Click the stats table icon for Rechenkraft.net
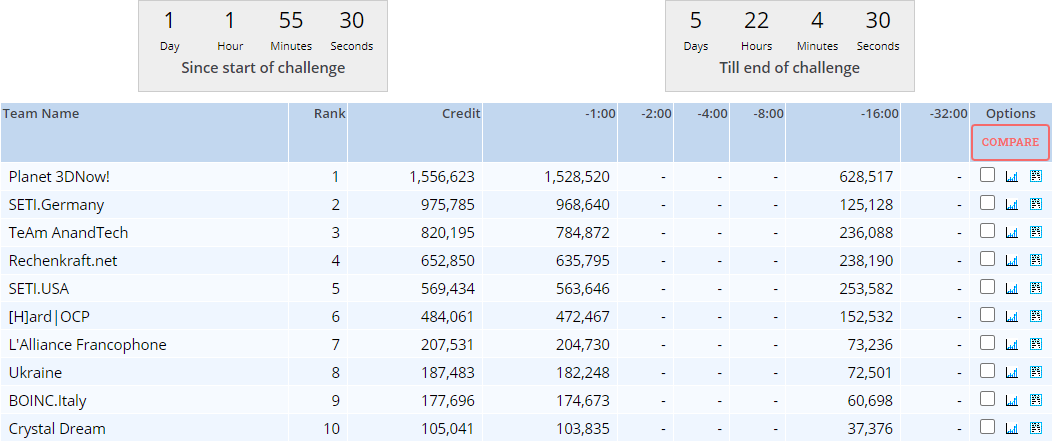1052x441 pixels. point(1035,261)
